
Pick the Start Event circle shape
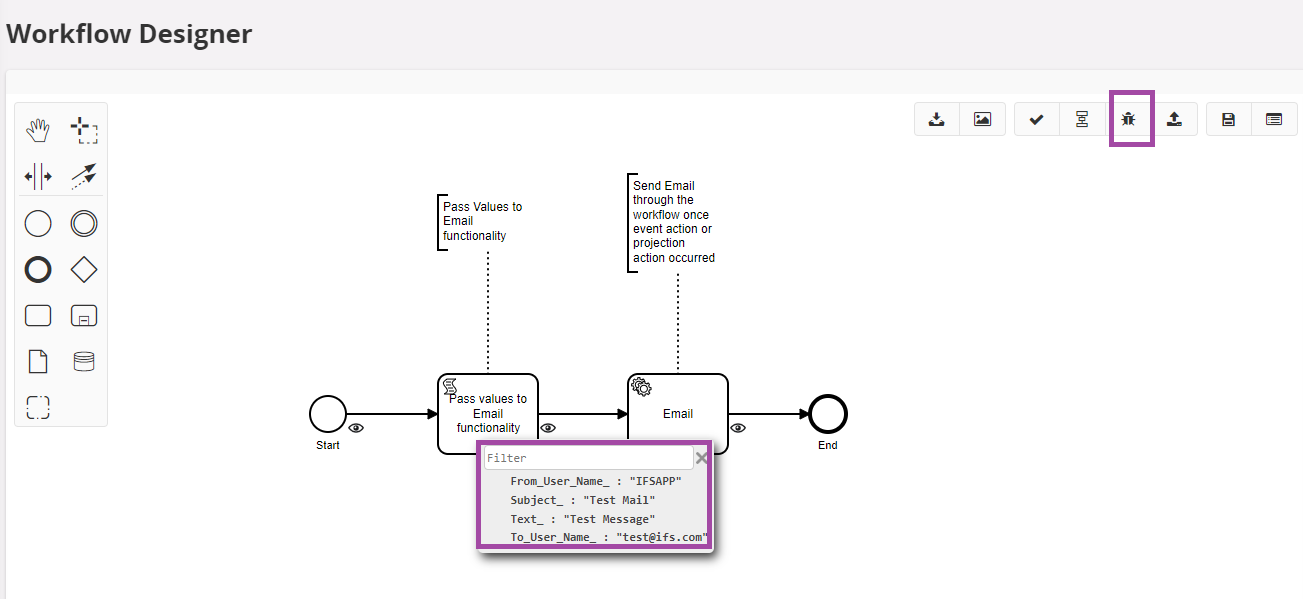(38, 224)
